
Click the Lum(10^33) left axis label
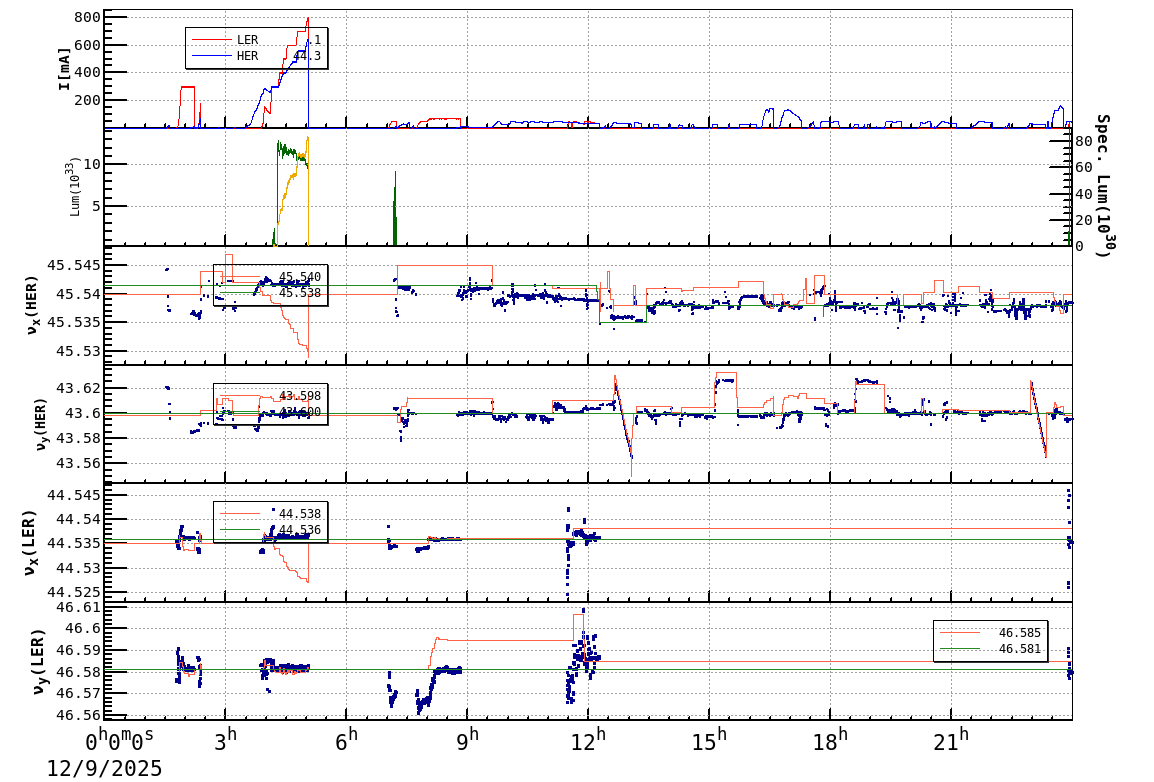coord(75,187)
